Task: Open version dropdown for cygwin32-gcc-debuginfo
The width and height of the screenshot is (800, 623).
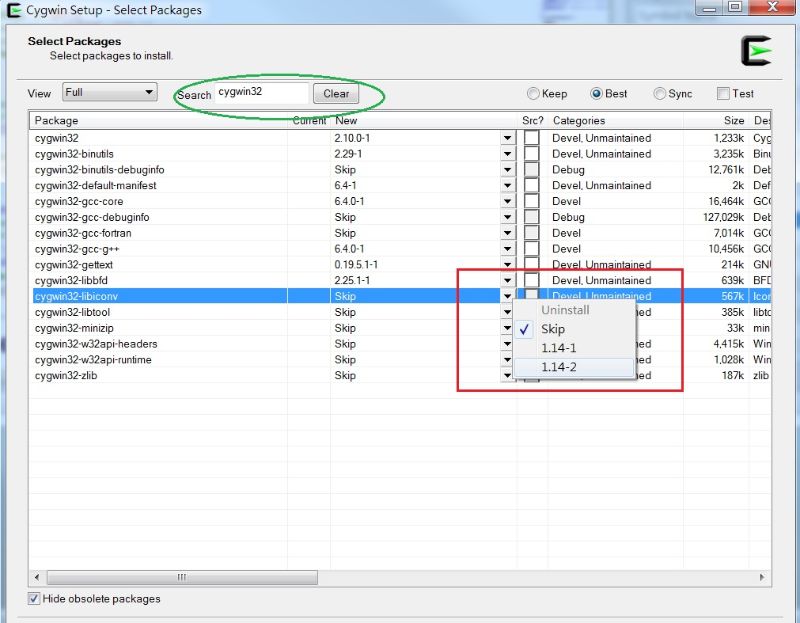Action: pos(507,217)
